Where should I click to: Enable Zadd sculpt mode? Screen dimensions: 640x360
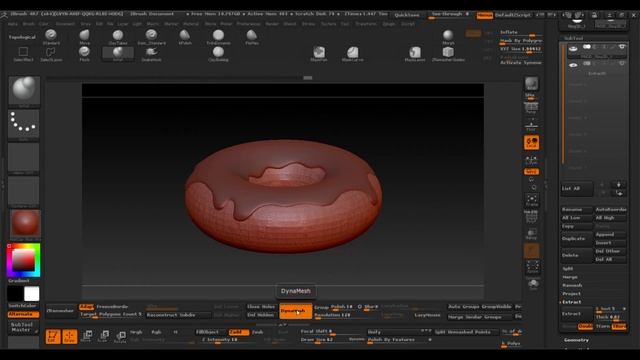point(239,332)
